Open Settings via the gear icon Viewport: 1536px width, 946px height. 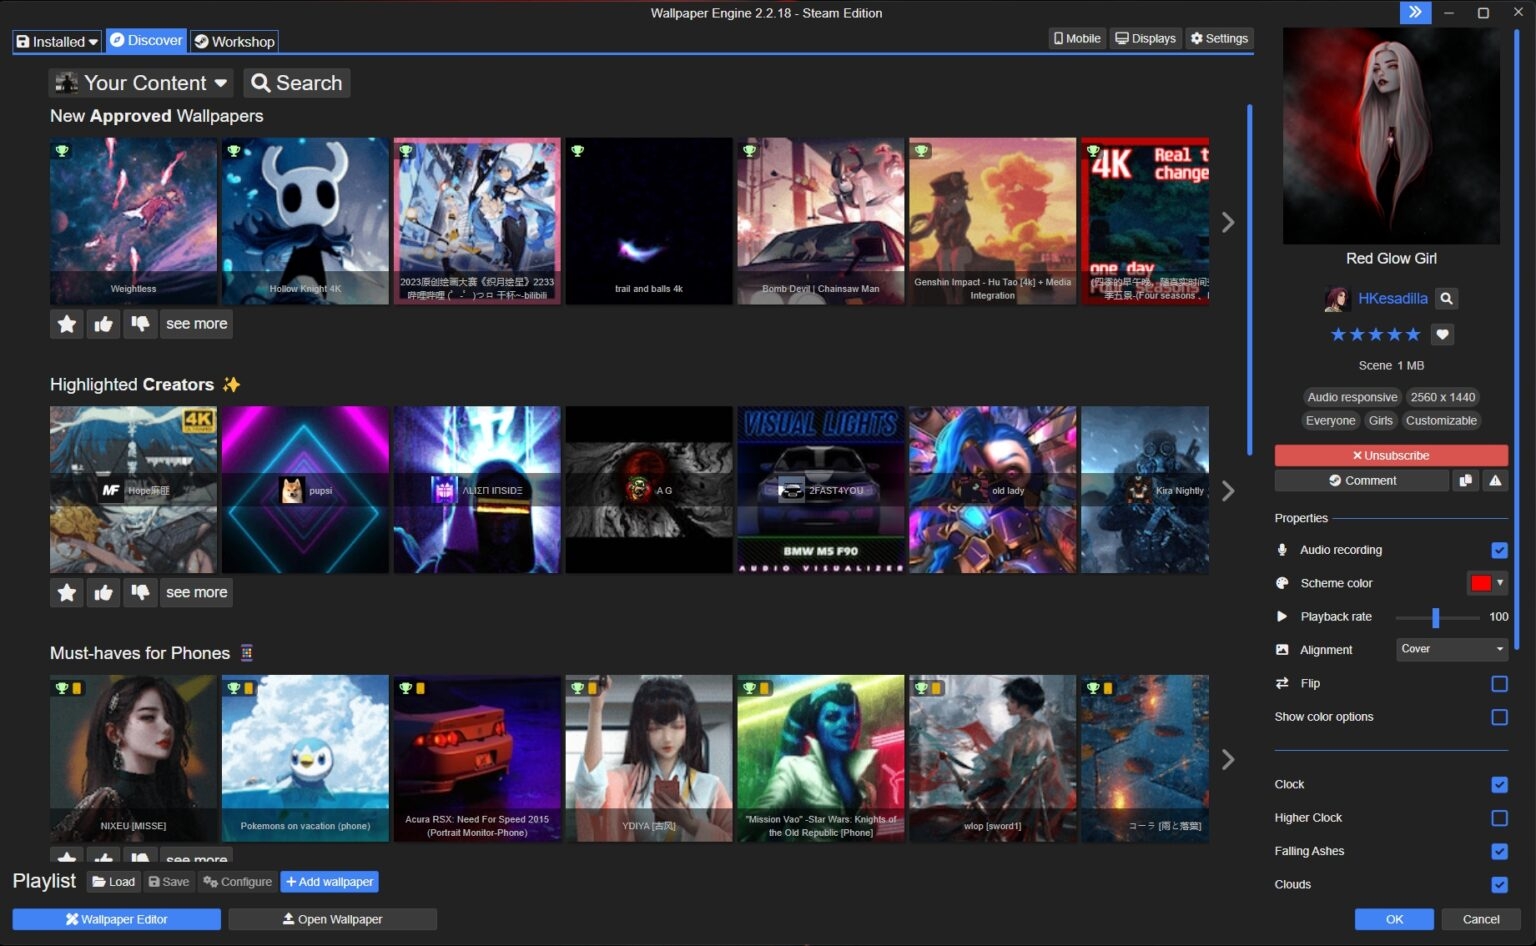point(1218,38)
